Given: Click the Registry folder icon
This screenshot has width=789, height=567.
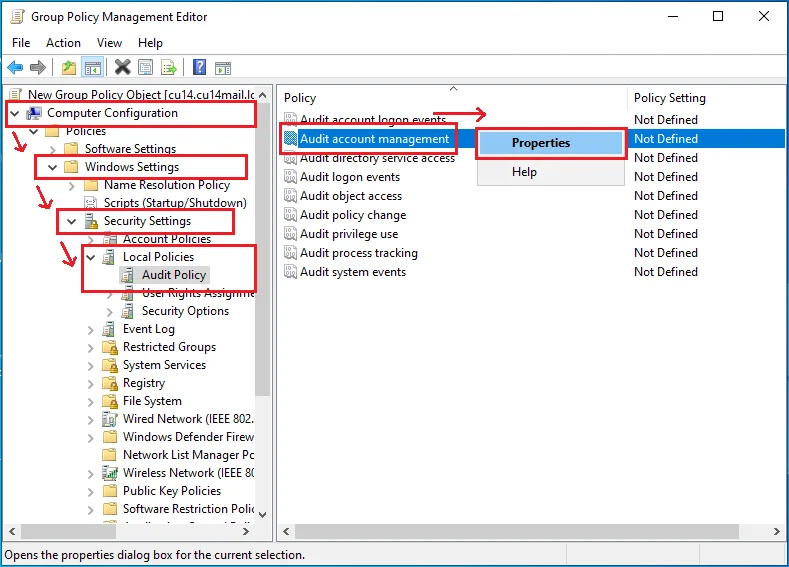Looking at the screenshot, I should click(x=110, y=383).
